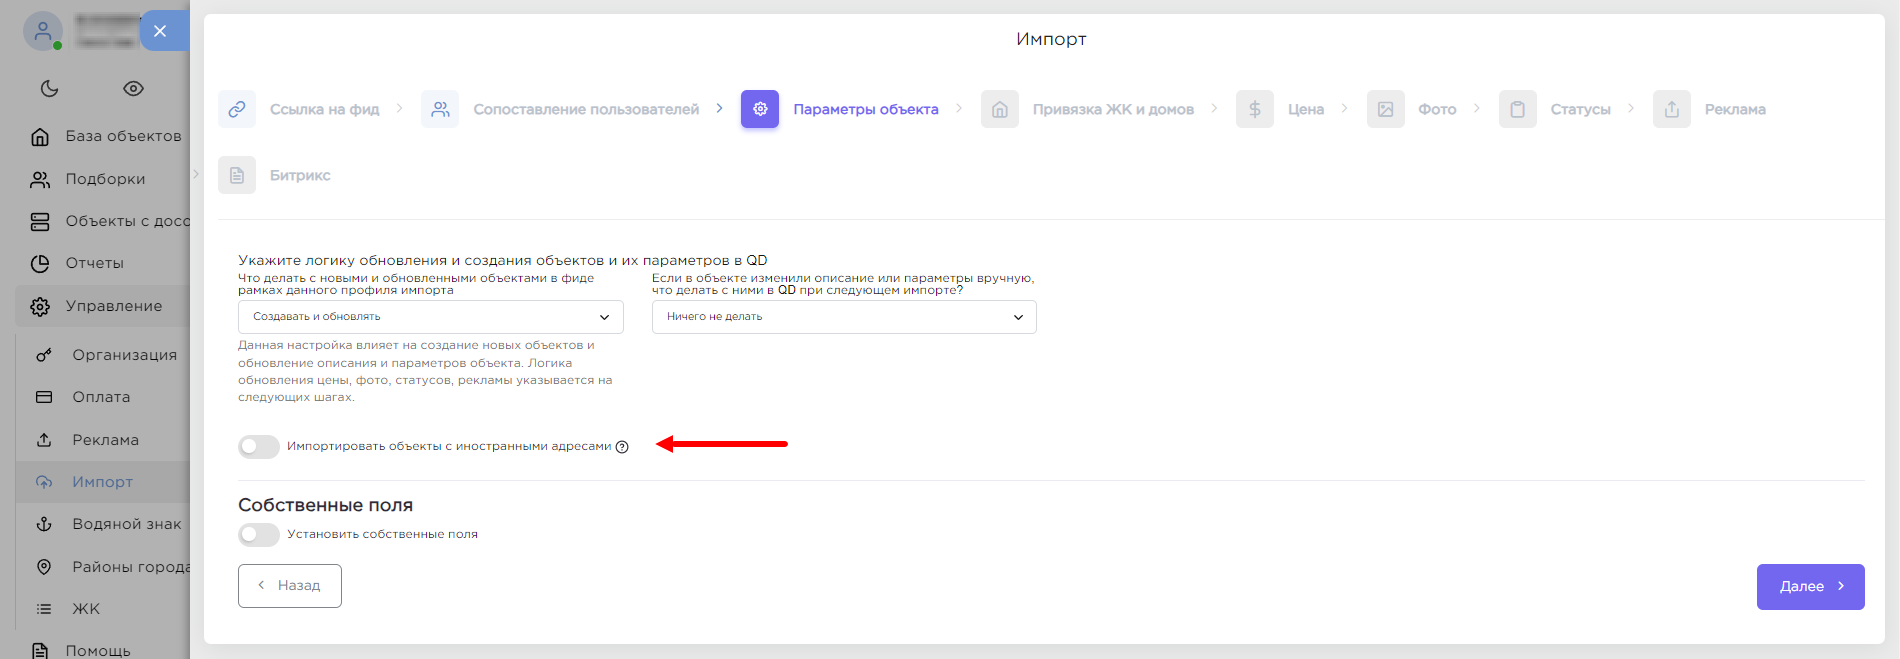Toggle Установить собственные поля switch

tap(259, 534)
